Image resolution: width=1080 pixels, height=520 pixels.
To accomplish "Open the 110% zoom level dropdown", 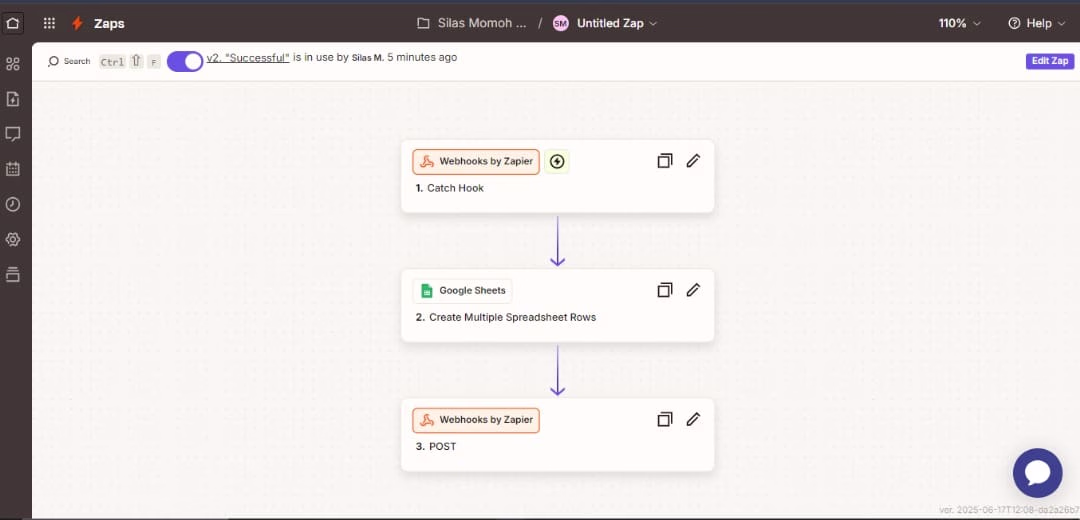I will (959, 23).
